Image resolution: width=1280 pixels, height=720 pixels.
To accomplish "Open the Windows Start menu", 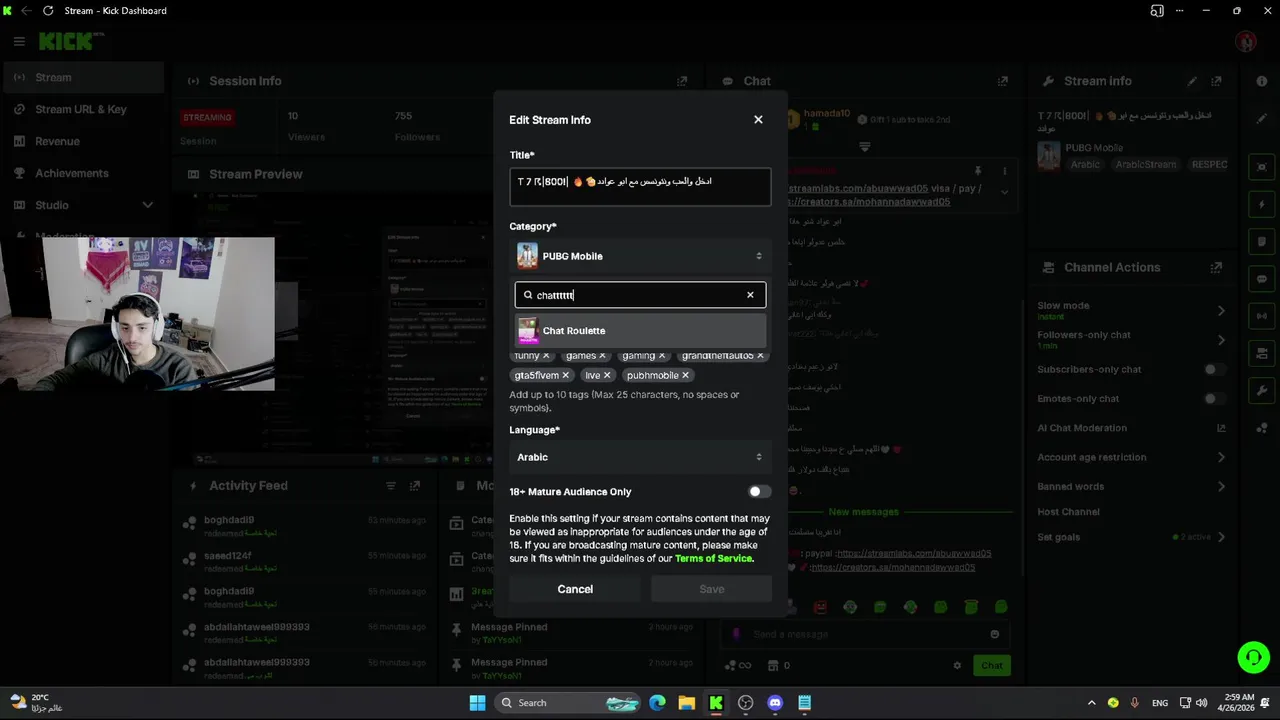I will 477,703.
